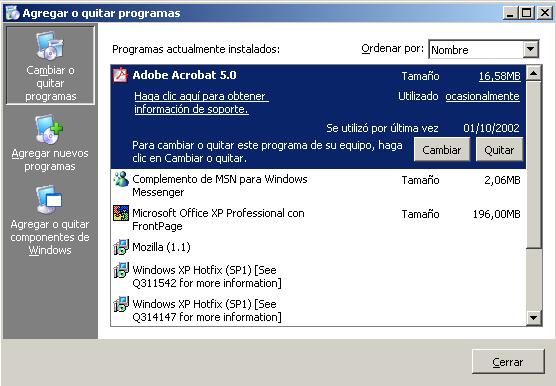Click Agregar o quitar componentes de Windows label
556x386 pixels.
pyautogui.click(x=50, y=237)
